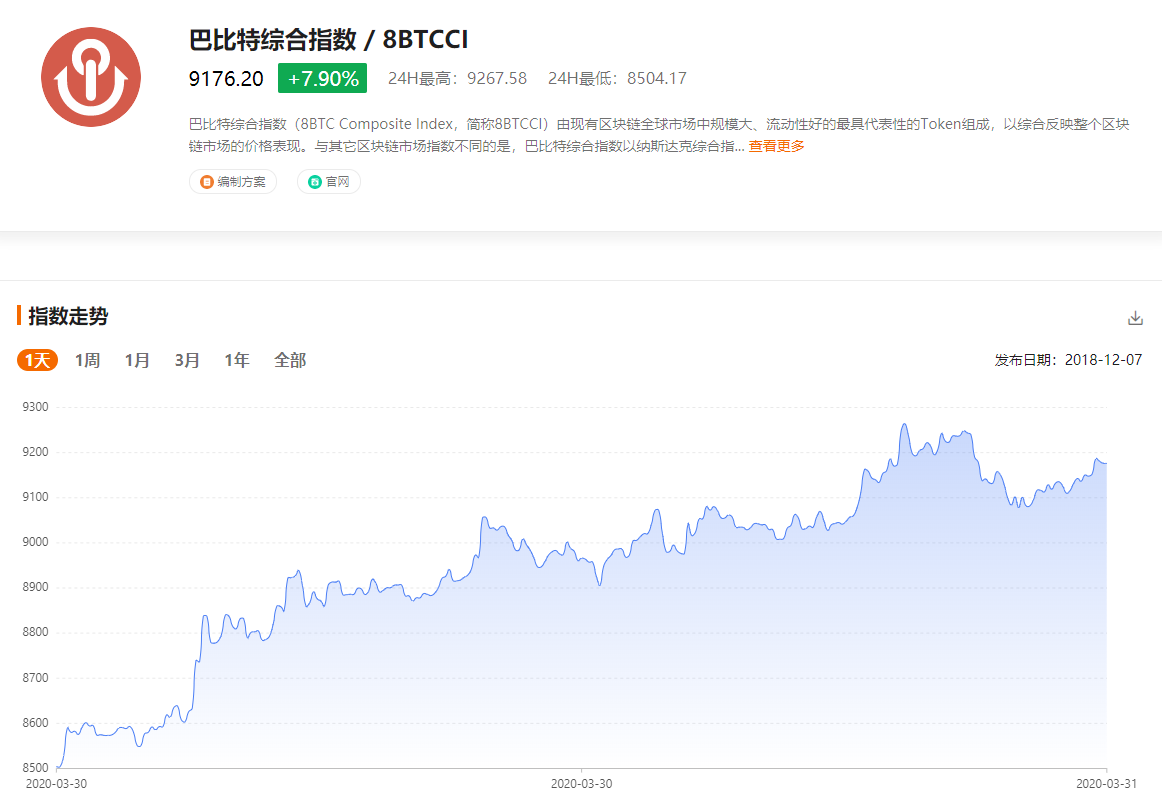Click the +7.90% change badge

point(322,78)
